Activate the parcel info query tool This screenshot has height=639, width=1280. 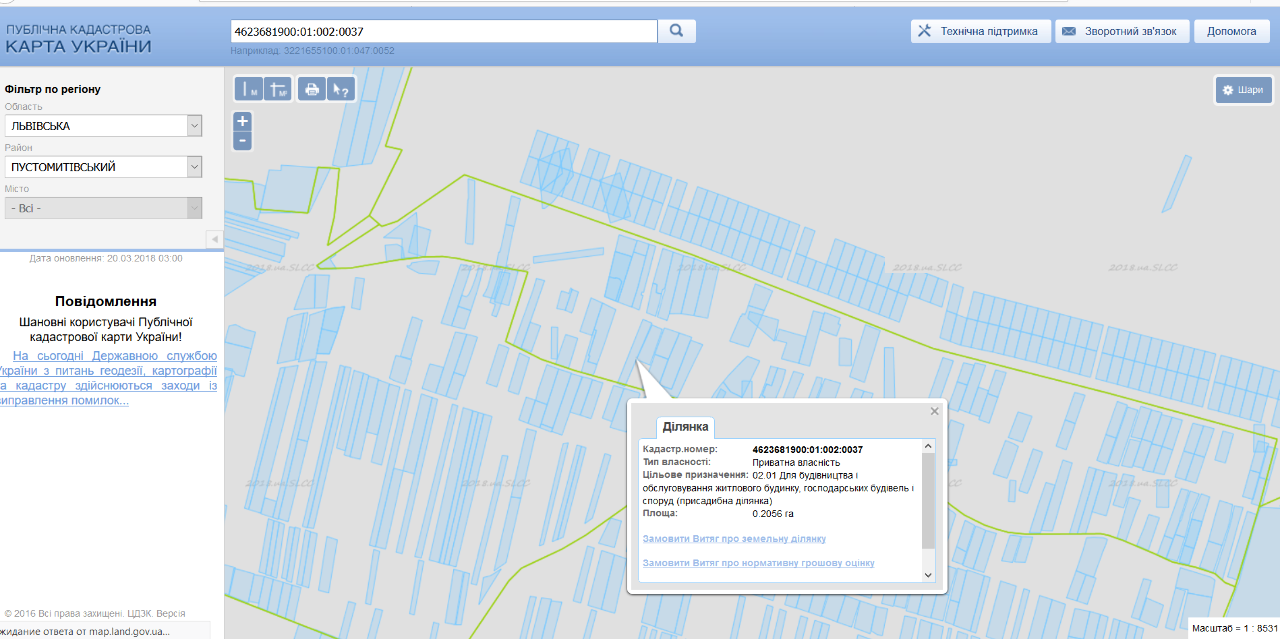click(x=341, y=89)
